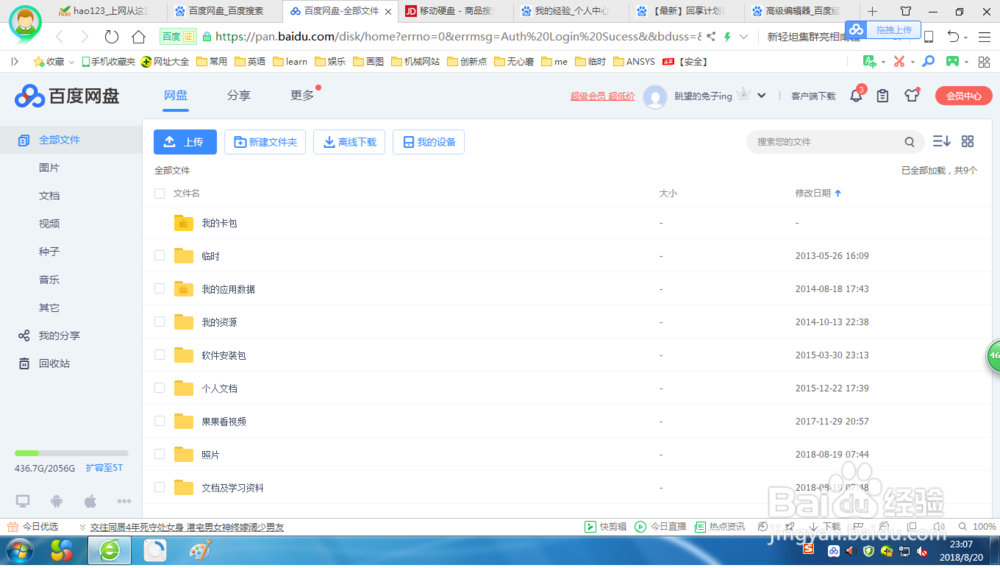The width and height of the screenshot is (1000, 568).
Task: Switch to the 网盘 tab
Action: coord(175,96)
